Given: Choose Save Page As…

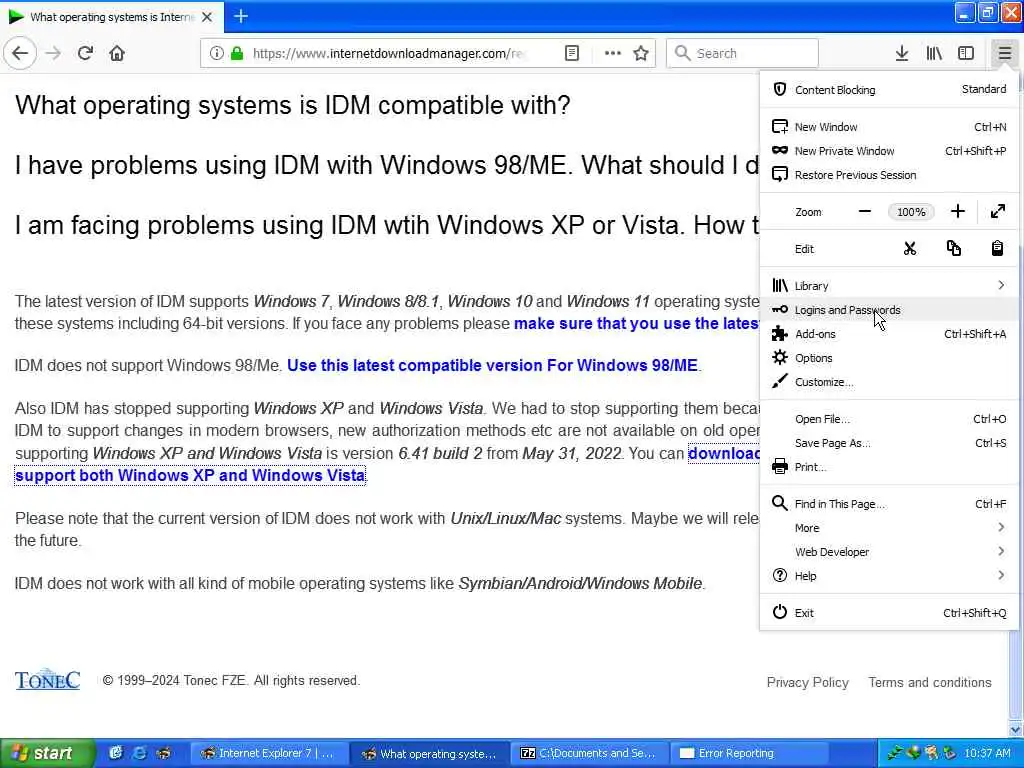Looking at the screenshot, I should 889,443.
